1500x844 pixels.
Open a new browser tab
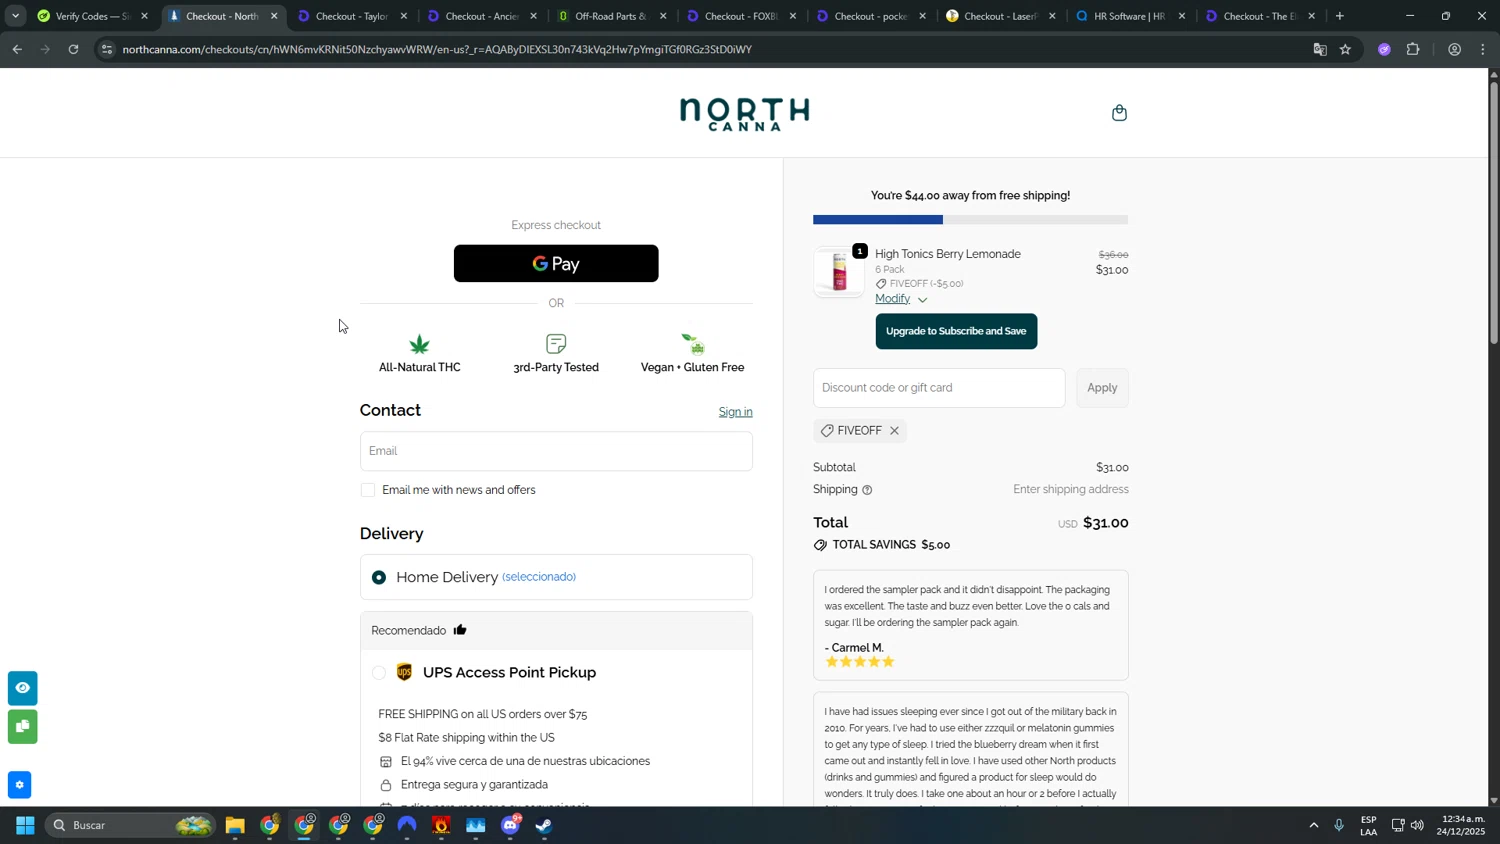coord(1340,16)
